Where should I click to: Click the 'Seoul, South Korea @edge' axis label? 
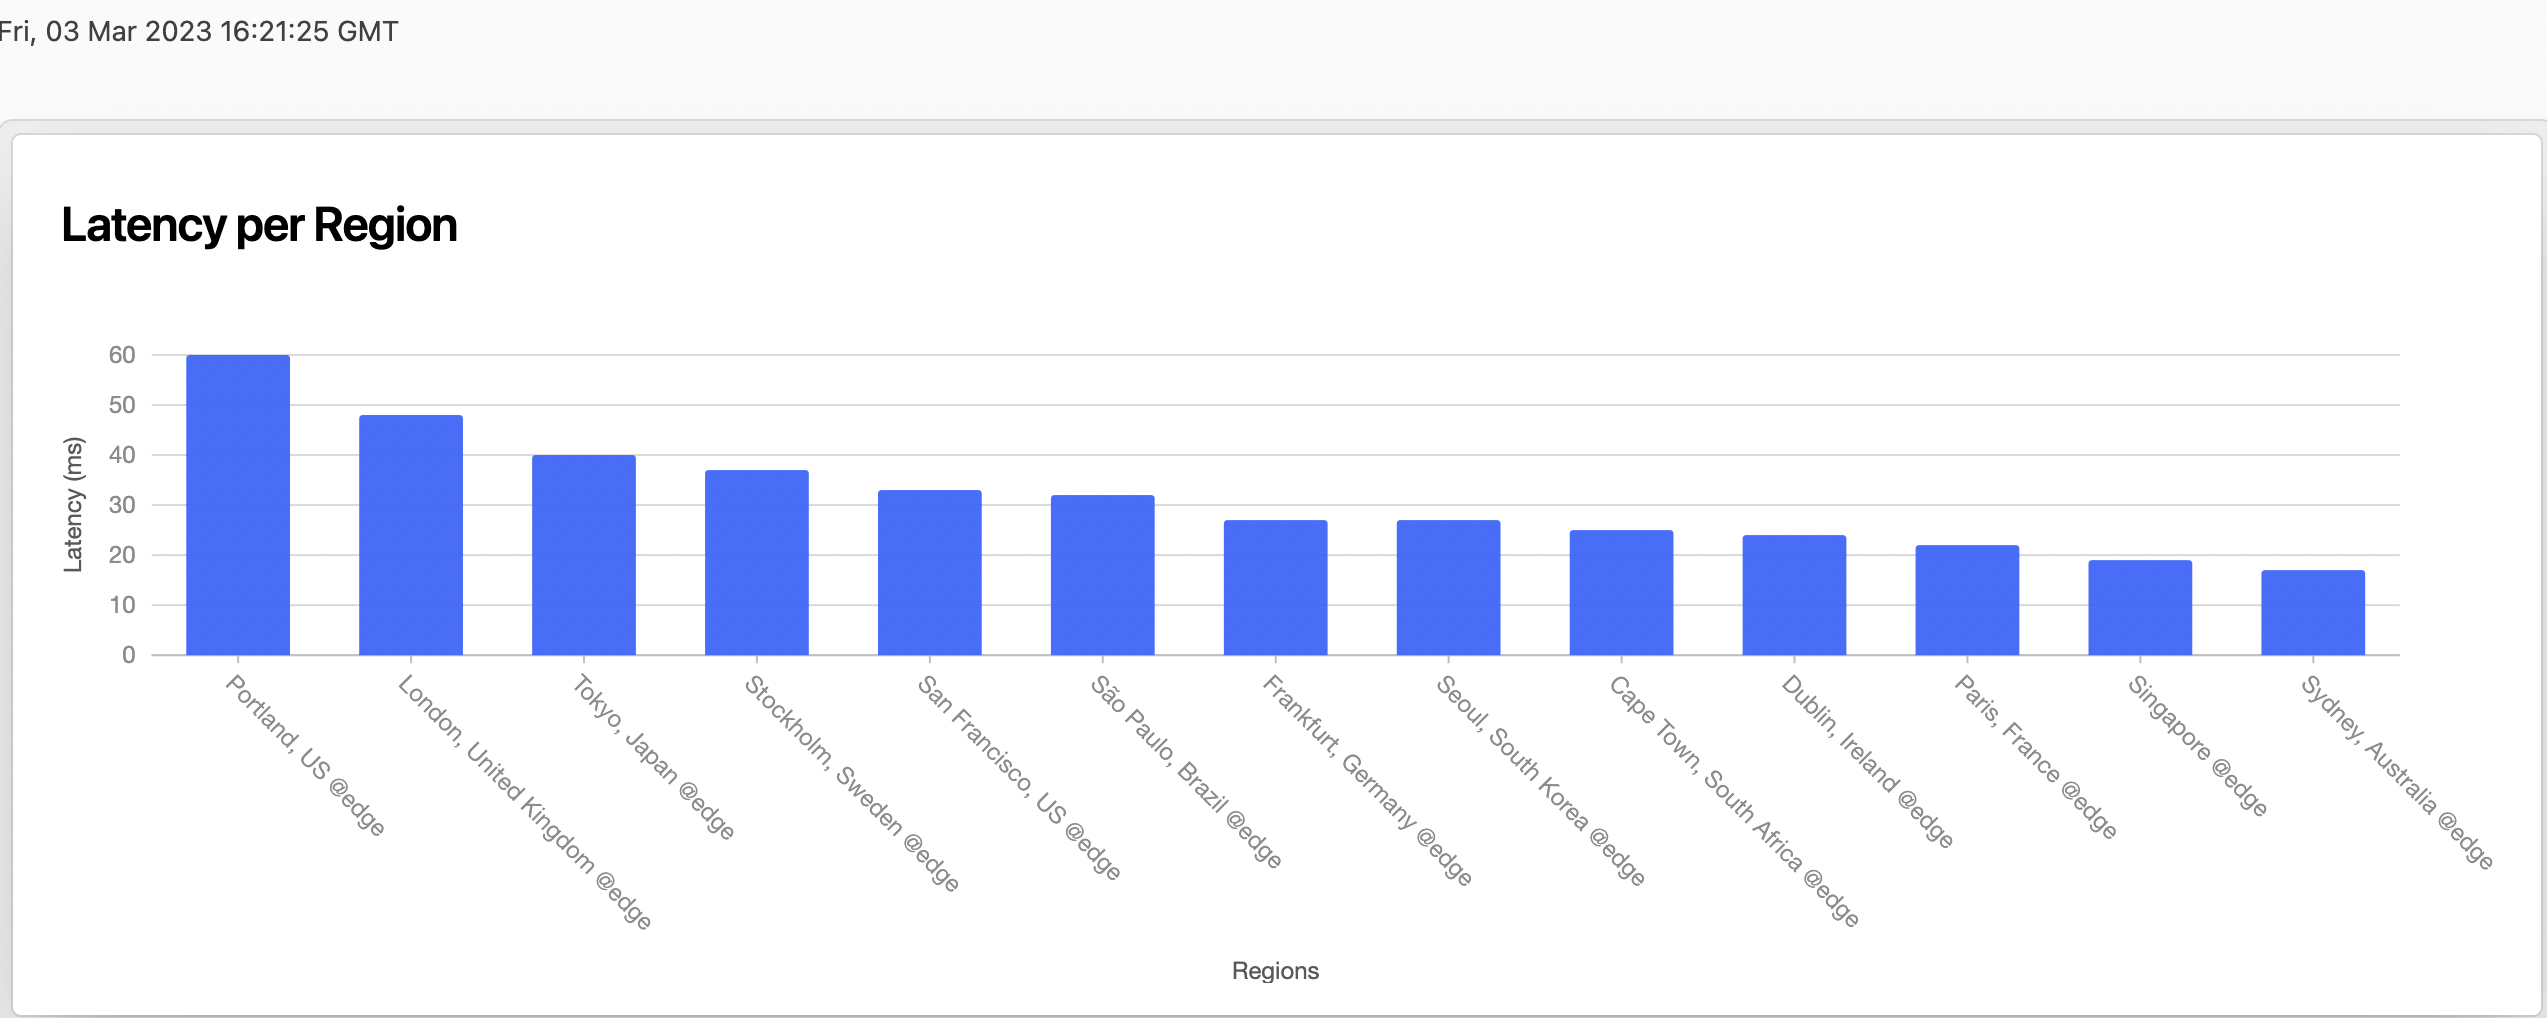1540,780
